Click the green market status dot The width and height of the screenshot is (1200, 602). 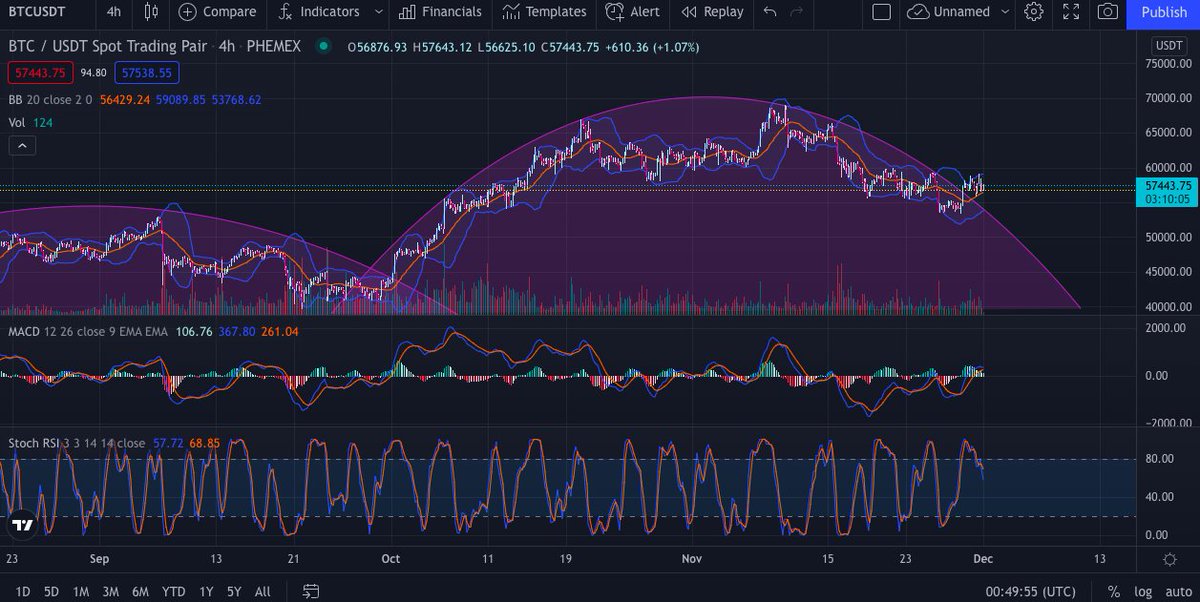pyautogui.click(x=322, y=46)
